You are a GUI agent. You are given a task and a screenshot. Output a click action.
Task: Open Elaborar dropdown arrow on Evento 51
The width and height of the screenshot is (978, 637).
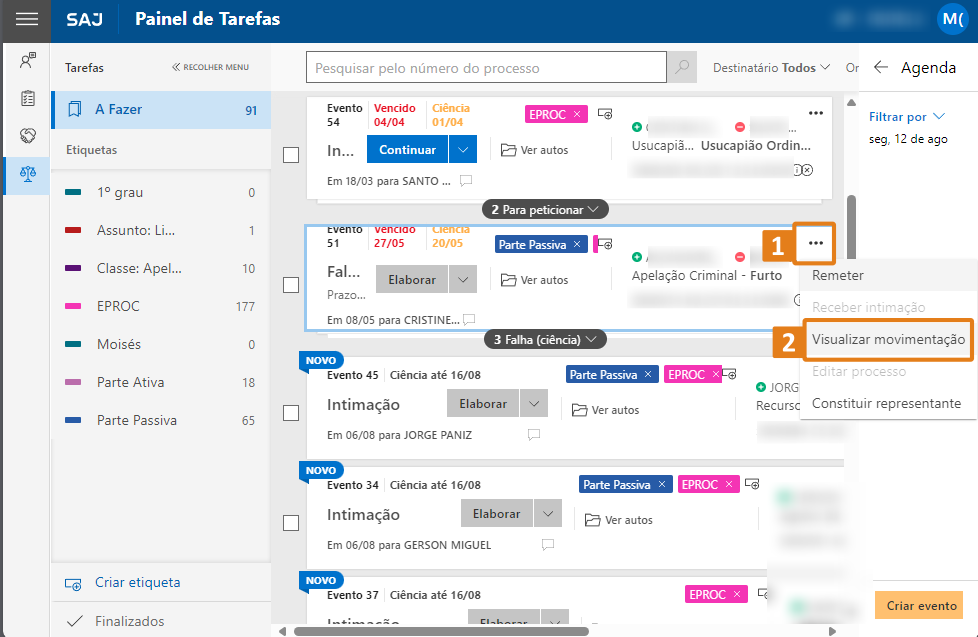463,279
